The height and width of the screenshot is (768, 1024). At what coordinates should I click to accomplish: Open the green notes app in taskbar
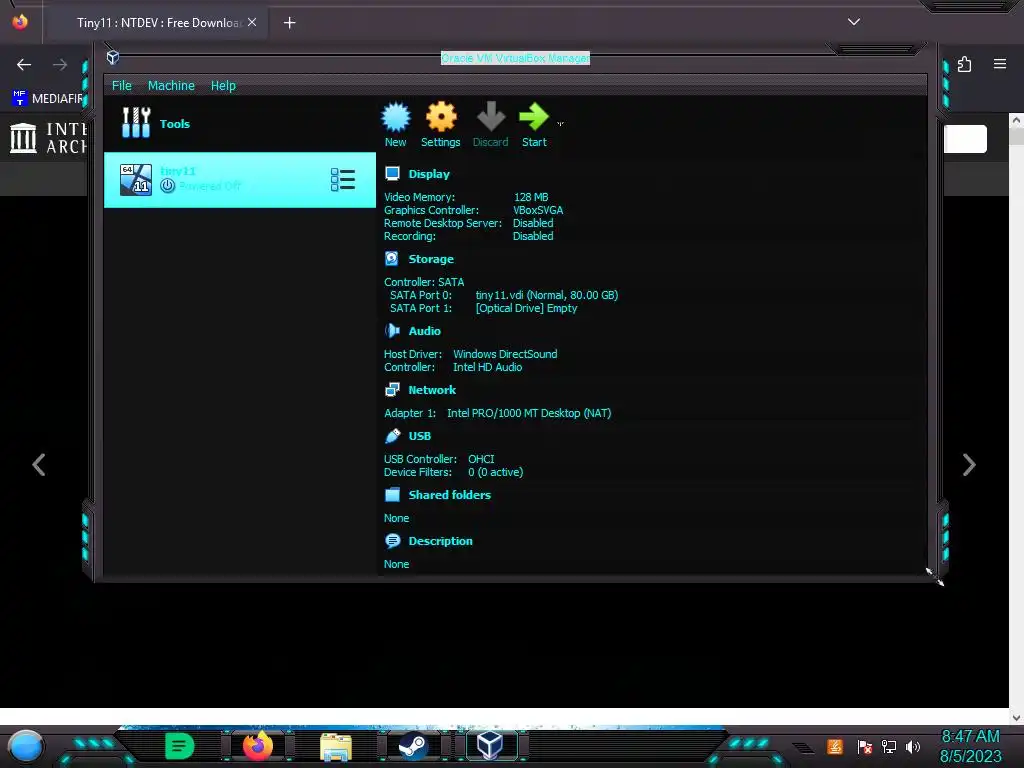click(x=179, y=746)
